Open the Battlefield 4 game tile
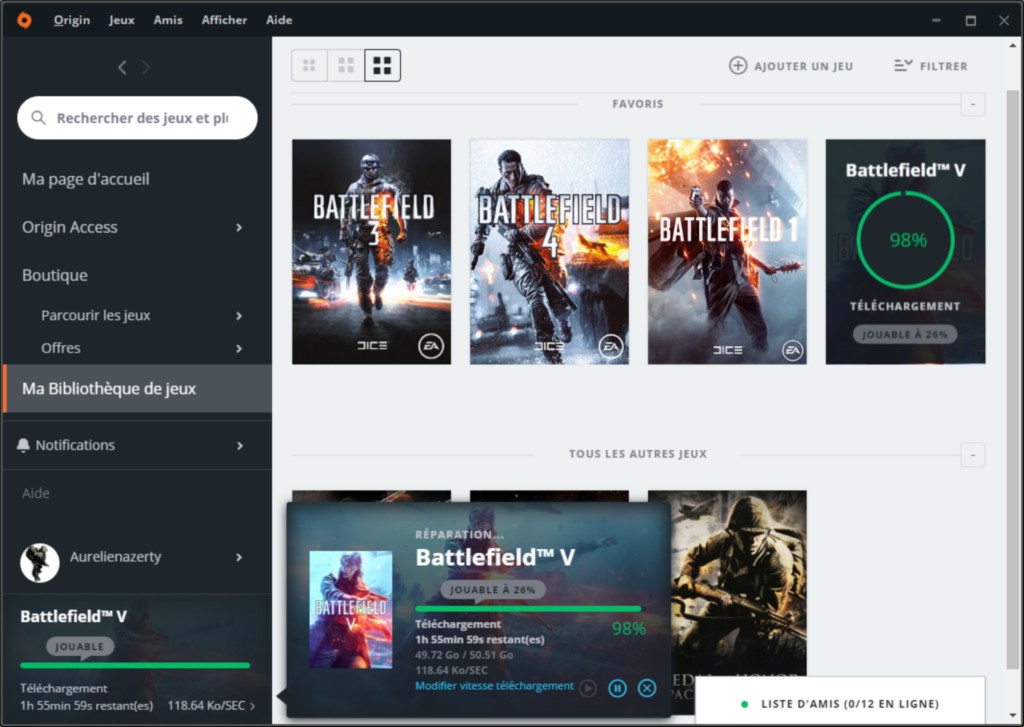This screenshot has width=1024, height=727. pos(549,251)
